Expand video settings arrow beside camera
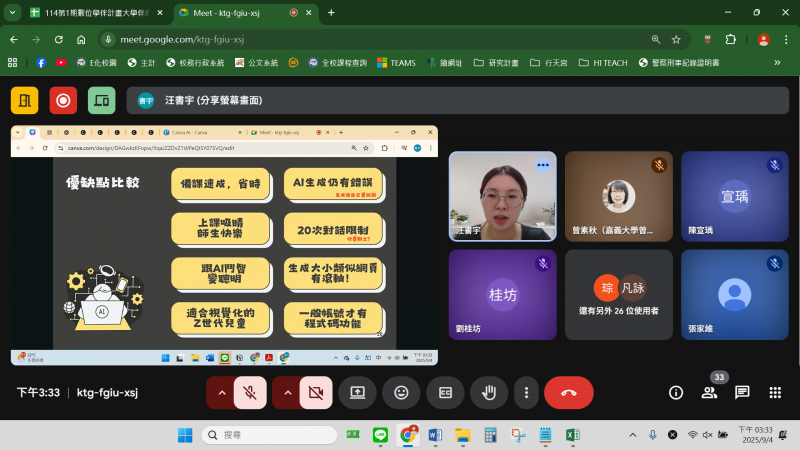The height and width of the screenshot is (450, 800). tap(286, 393)
